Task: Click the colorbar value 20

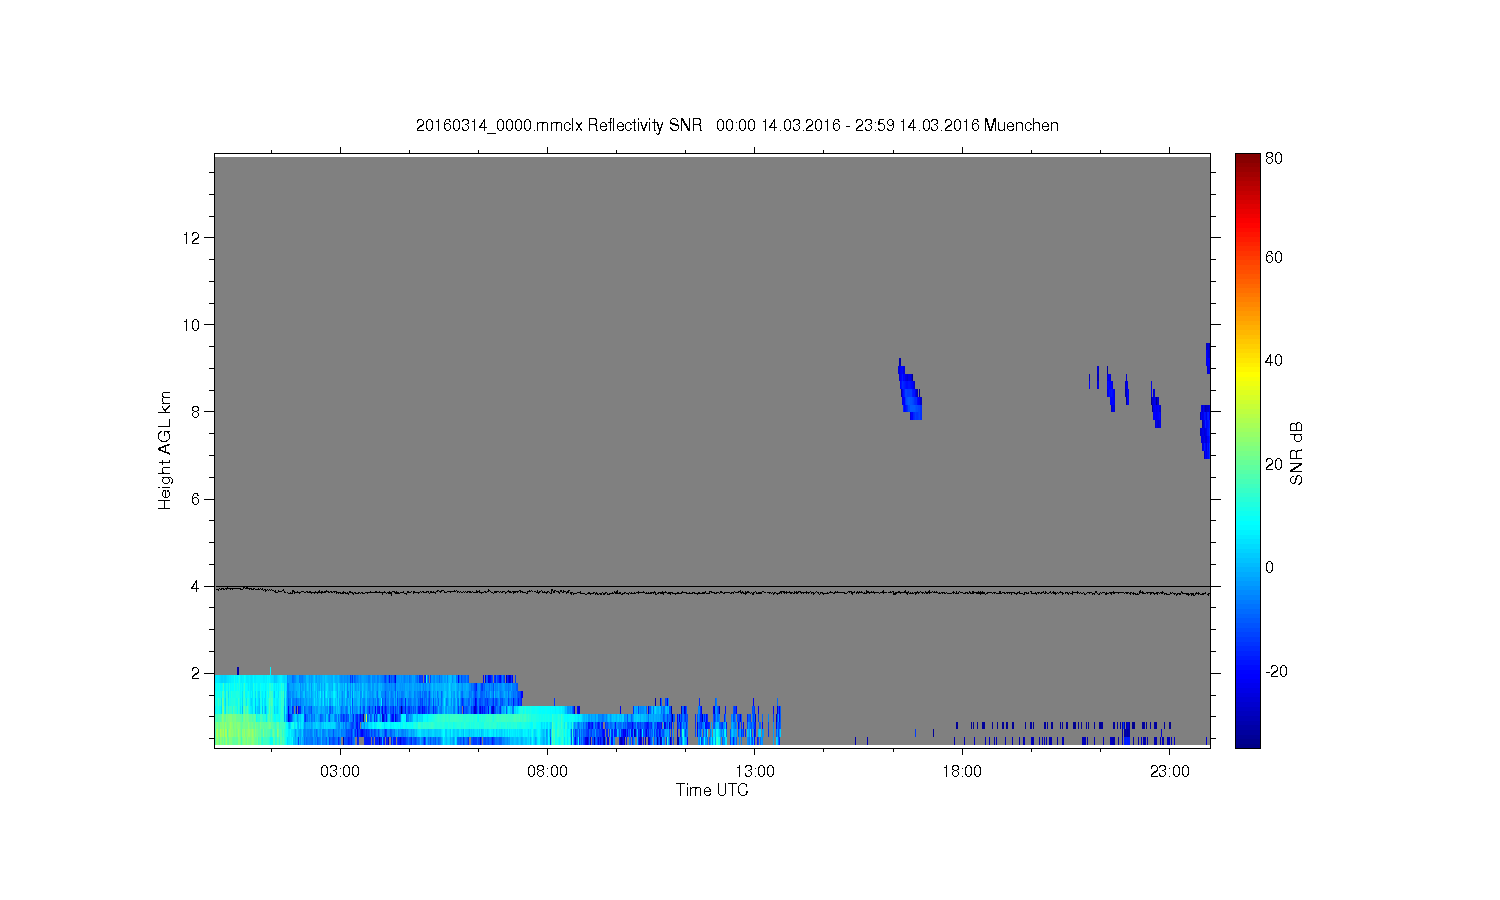Action: point(1274,464)
